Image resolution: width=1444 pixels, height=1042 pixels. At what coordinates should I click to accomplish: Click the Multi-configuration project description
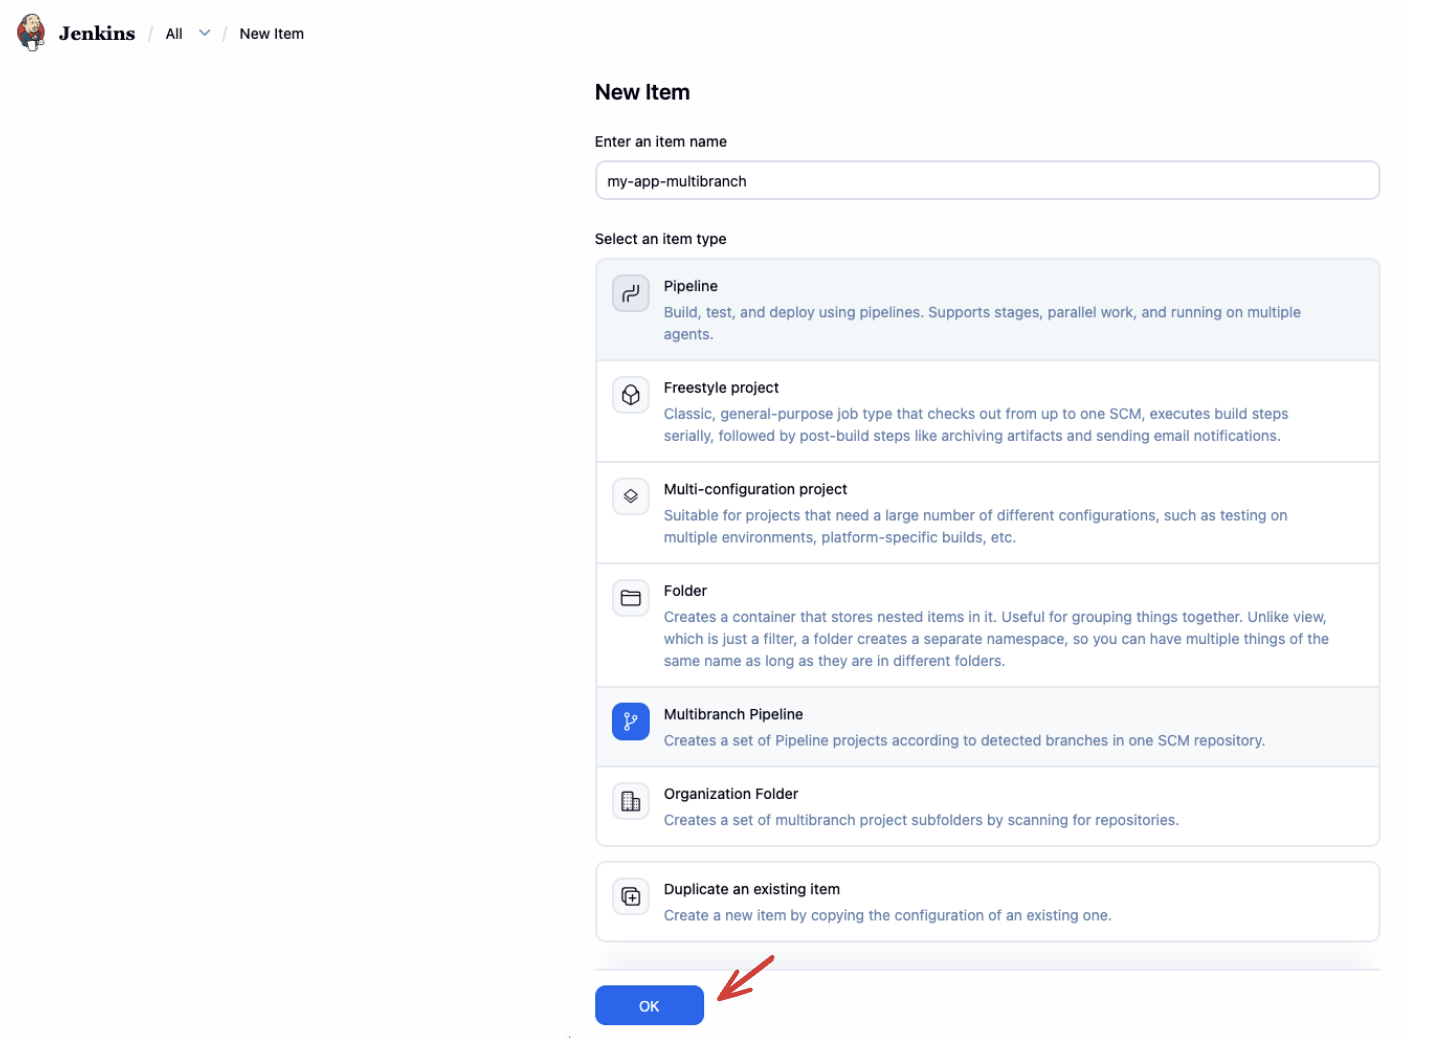coord(975,526)
